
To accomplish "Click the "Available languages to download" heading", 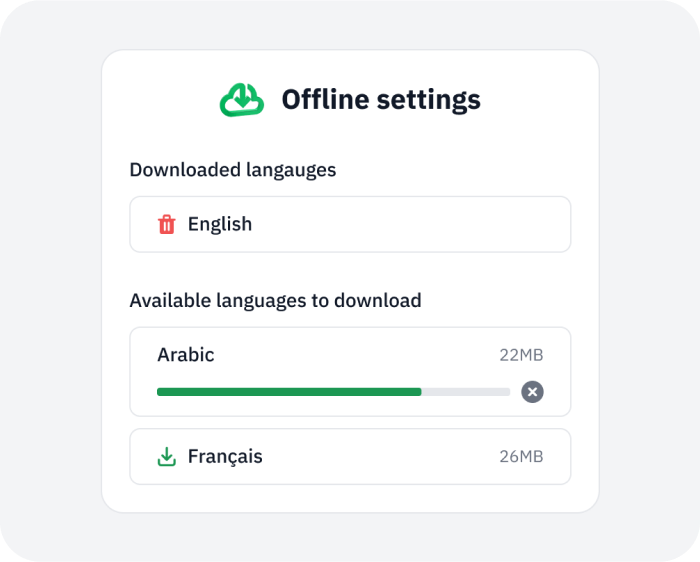I will point(275,300).
